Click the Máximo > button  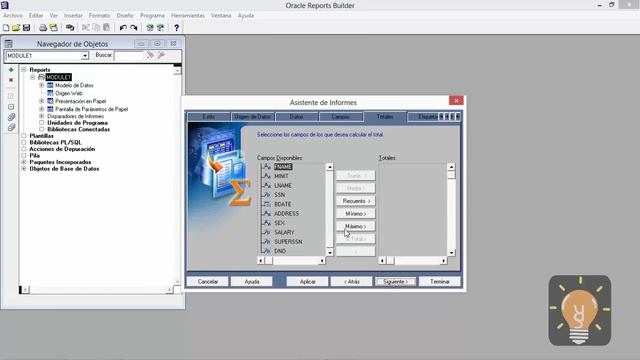click(356, 227)
